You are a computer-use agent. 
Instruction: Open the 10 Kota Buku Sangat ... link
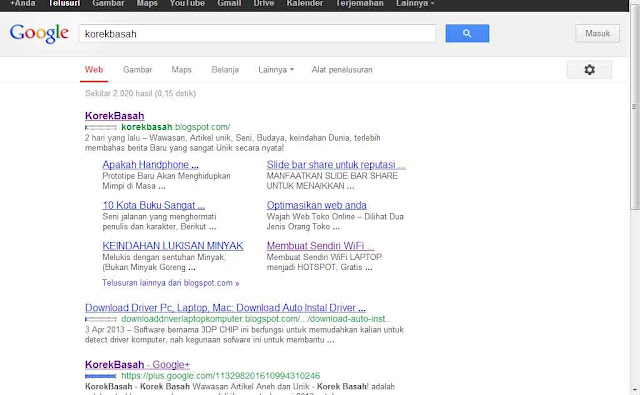coord(153,205)
